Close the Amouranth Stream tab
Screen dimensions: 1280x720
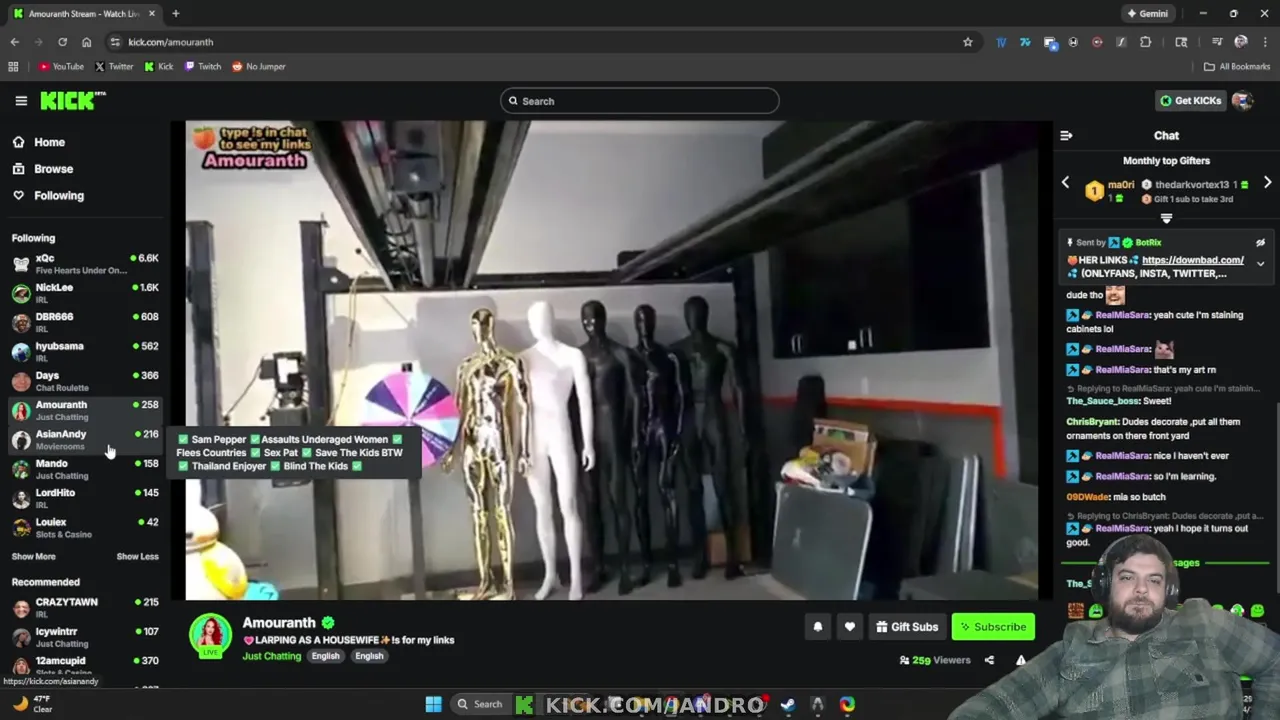click(x=151, y=14)
